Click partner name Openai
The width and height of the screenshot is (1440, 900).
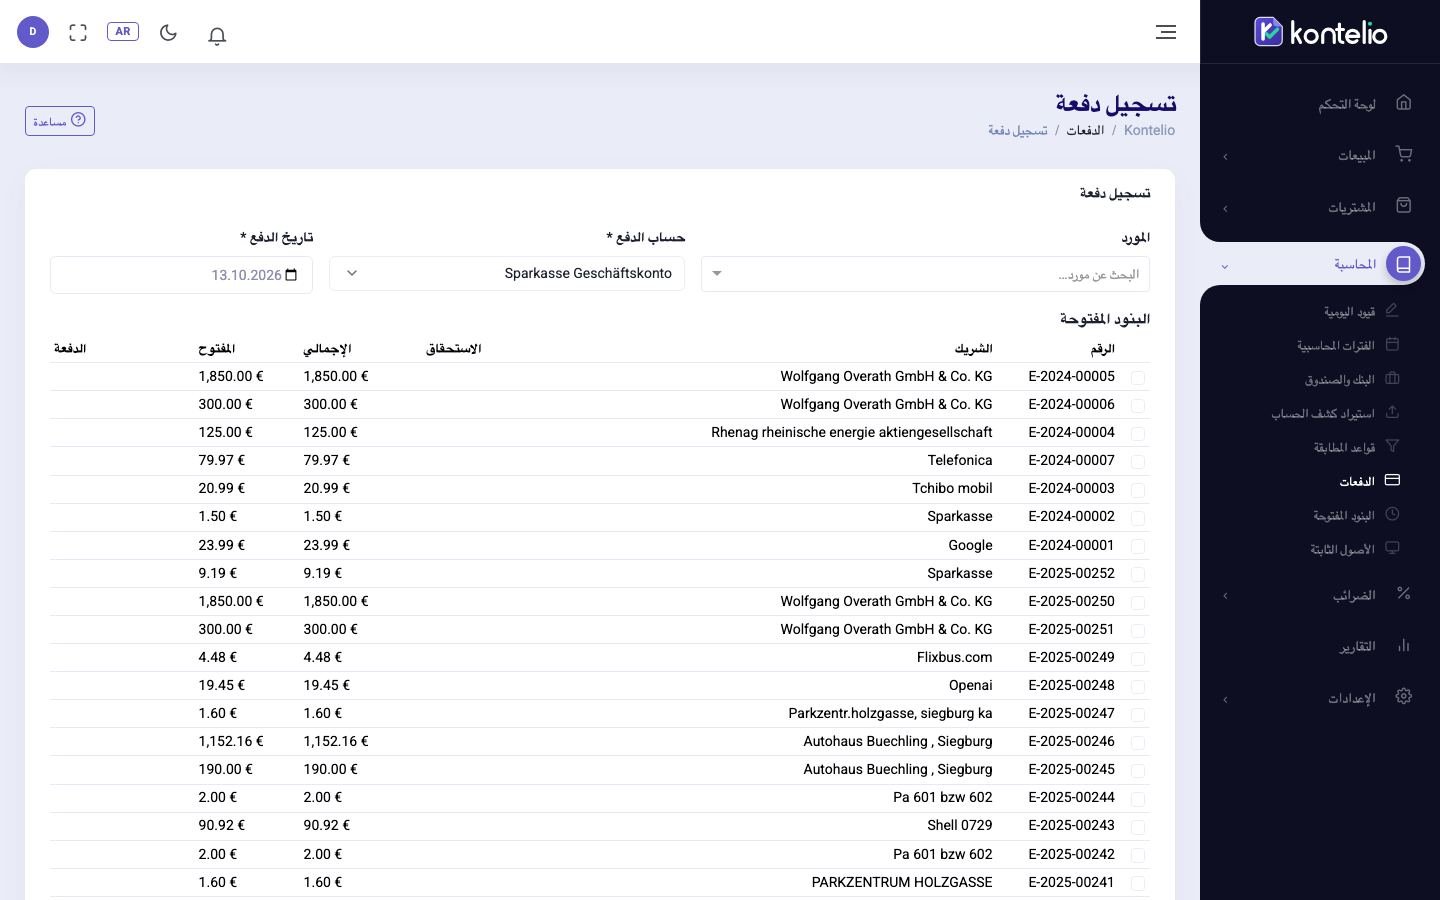click(971, 686)
